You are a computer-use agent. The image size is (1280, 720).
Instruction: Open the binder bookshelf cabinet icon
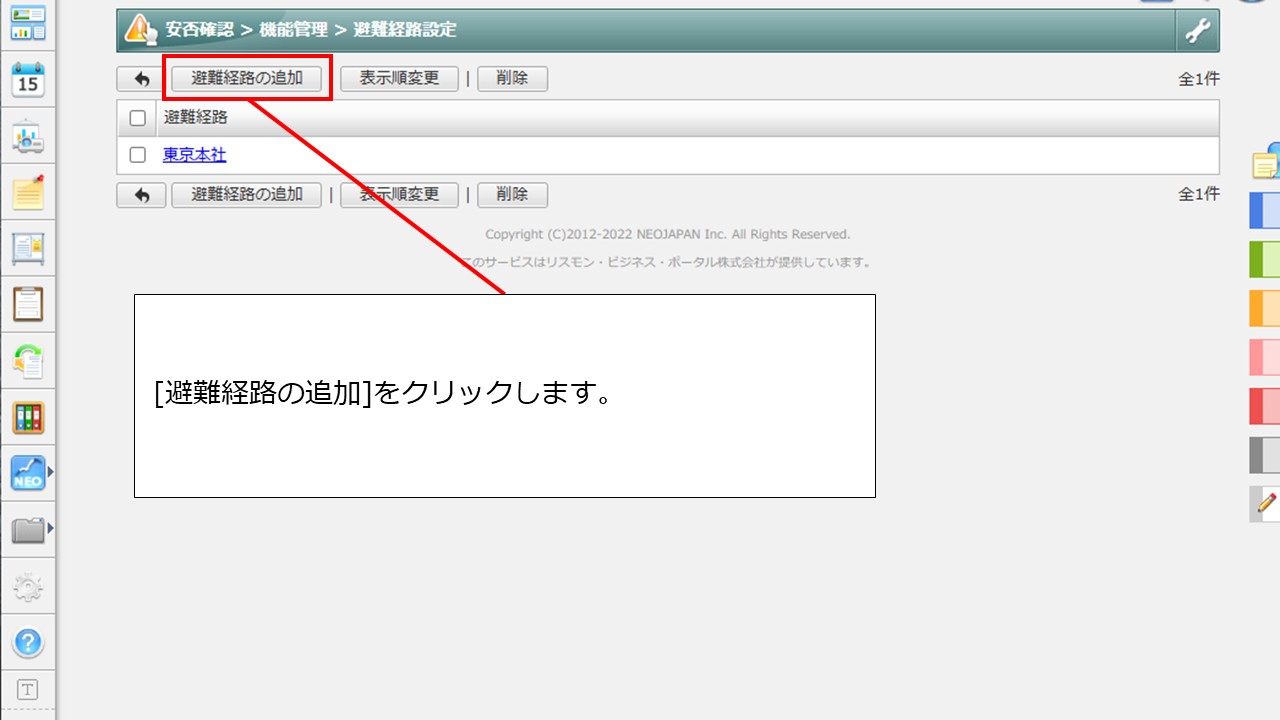point(28,418)
